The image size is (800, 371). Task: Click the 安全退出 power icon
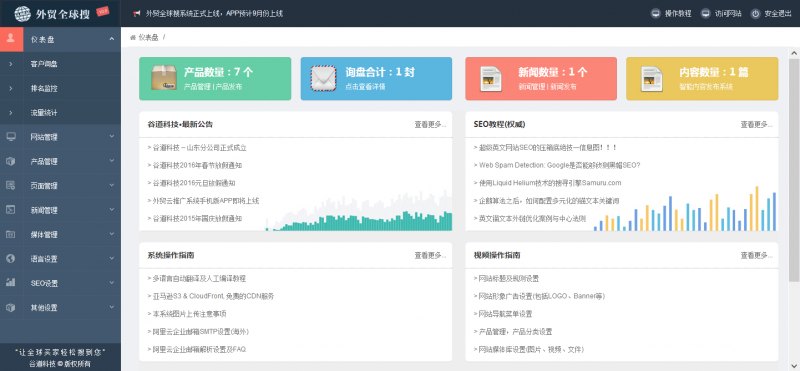pos(755,14)
